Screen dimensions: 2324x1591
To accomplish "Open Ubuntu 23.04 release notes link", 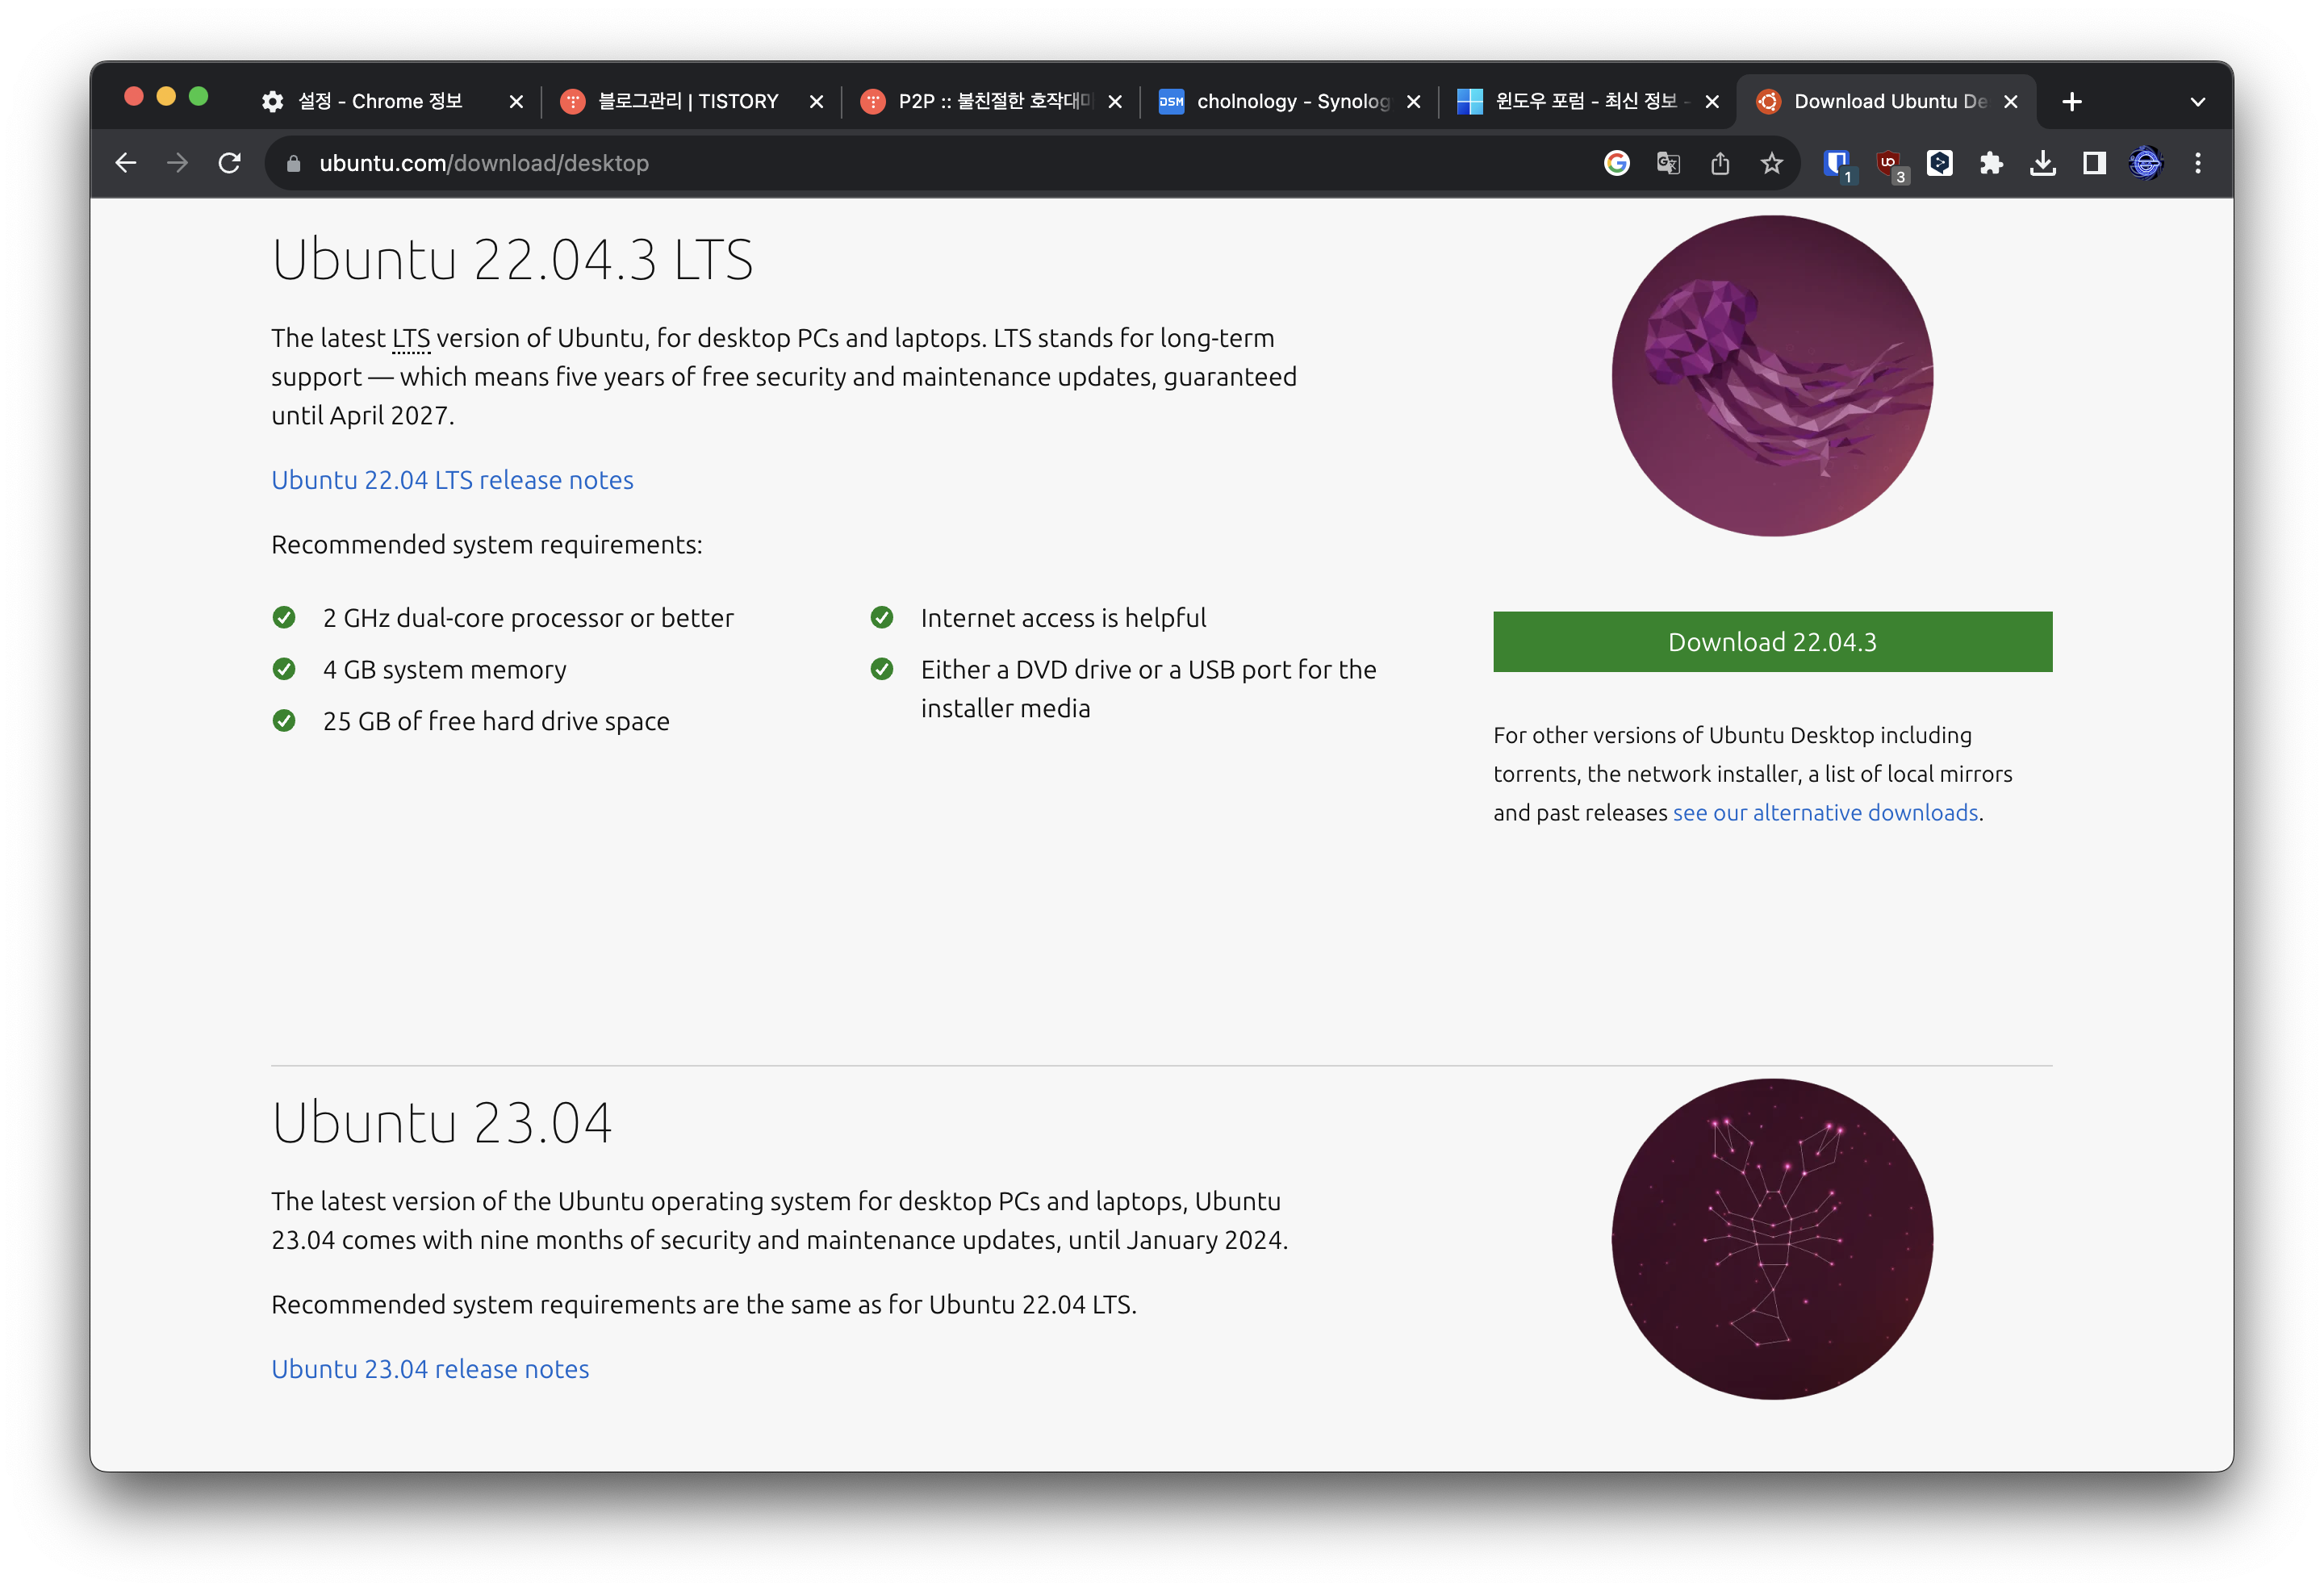I will [430, 1369].
